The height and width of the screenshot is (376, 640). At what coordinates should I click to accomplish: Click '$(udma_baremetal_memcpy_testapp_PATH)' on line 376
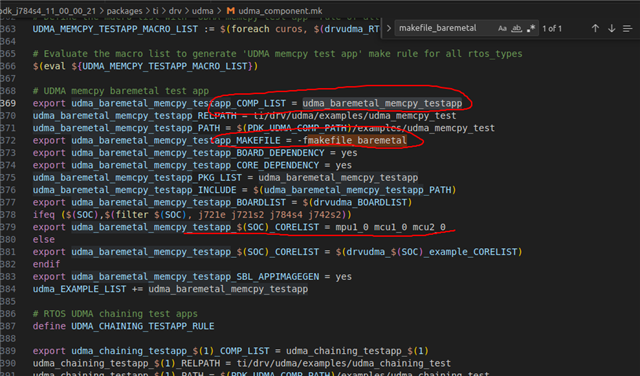tap(355, 190)
